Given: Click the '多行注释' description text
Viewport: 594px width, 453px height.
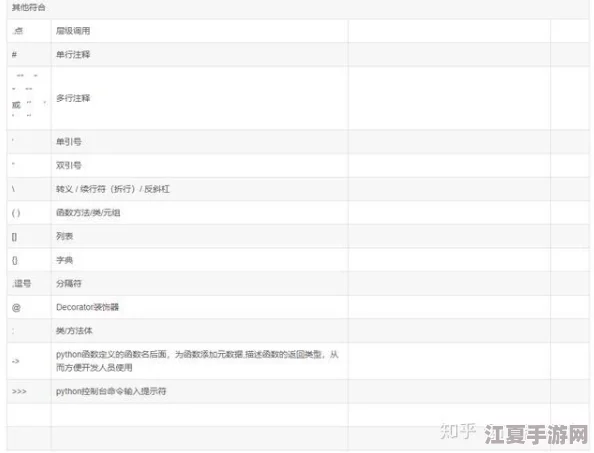Looking at the screenshot, I should pos(73,98).
